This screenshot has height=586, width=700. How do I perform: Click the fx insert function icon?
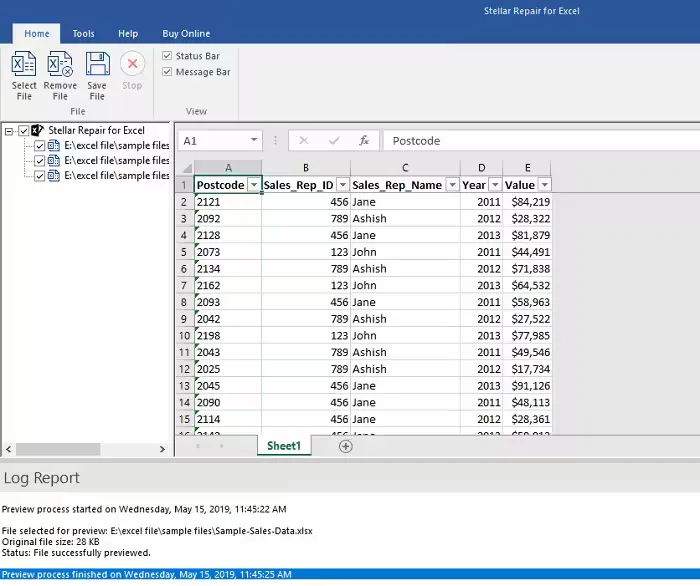tap(364, 141)
